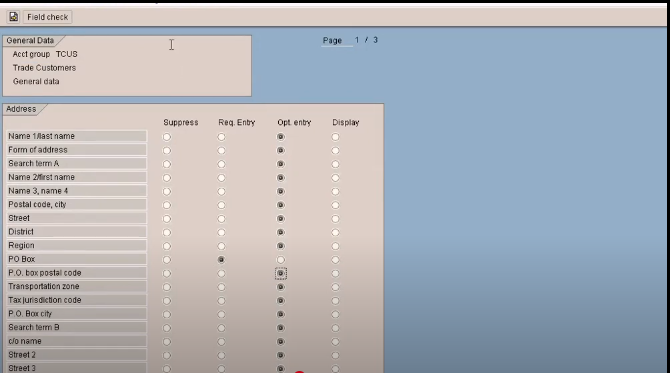Select Suppress for Name 1/last name

click(167, 137)
